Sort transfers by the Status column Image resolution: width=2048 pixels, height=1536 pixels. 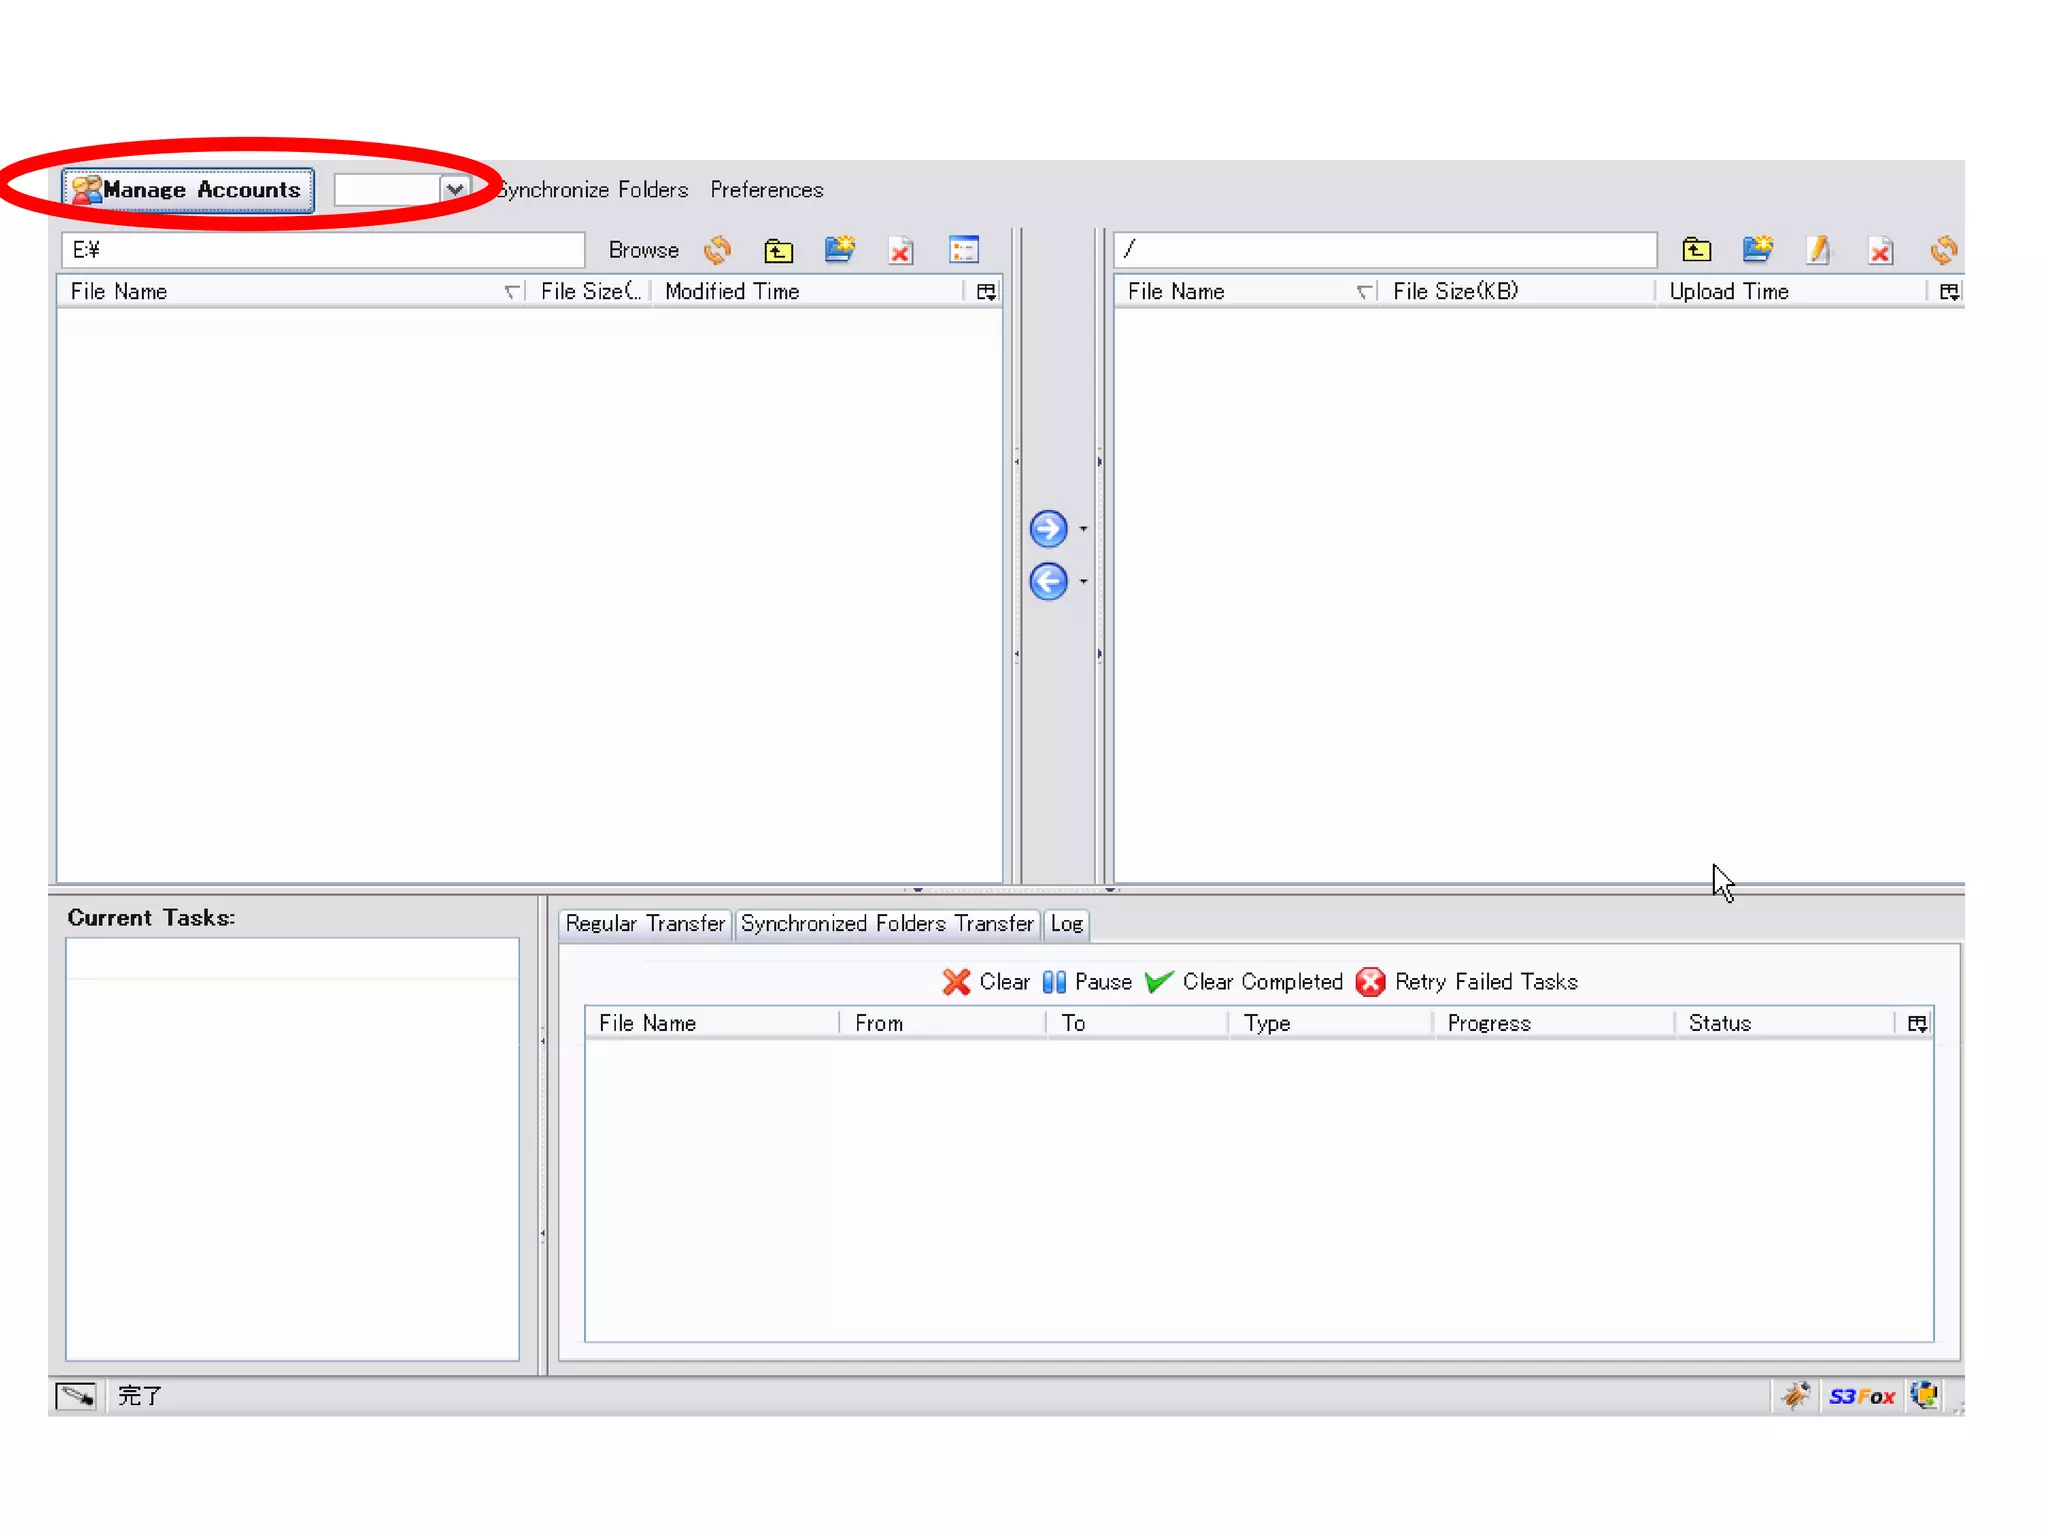click(1785, 1023)
